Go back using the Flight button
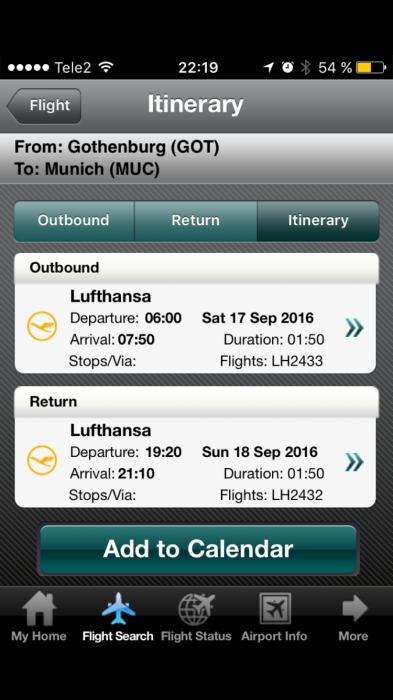 pyautogui.click(x=44, y=106)
